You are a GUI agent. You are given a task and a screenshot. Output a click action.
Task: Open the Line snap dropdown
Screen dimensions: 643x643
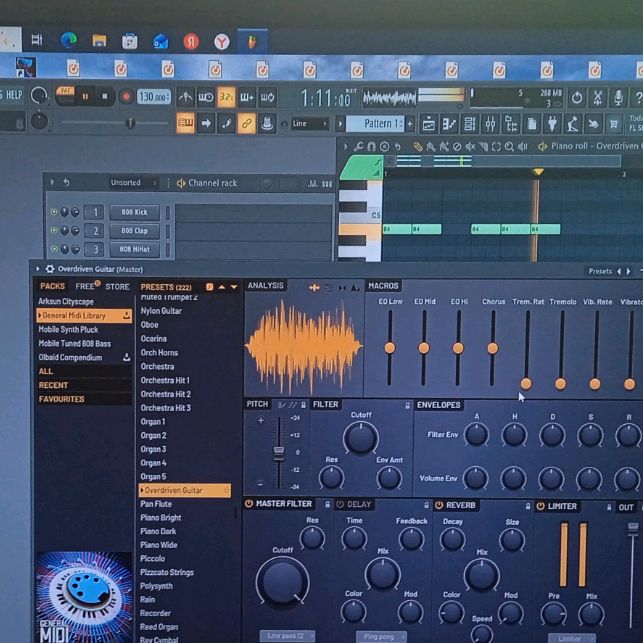click(310, 123)
